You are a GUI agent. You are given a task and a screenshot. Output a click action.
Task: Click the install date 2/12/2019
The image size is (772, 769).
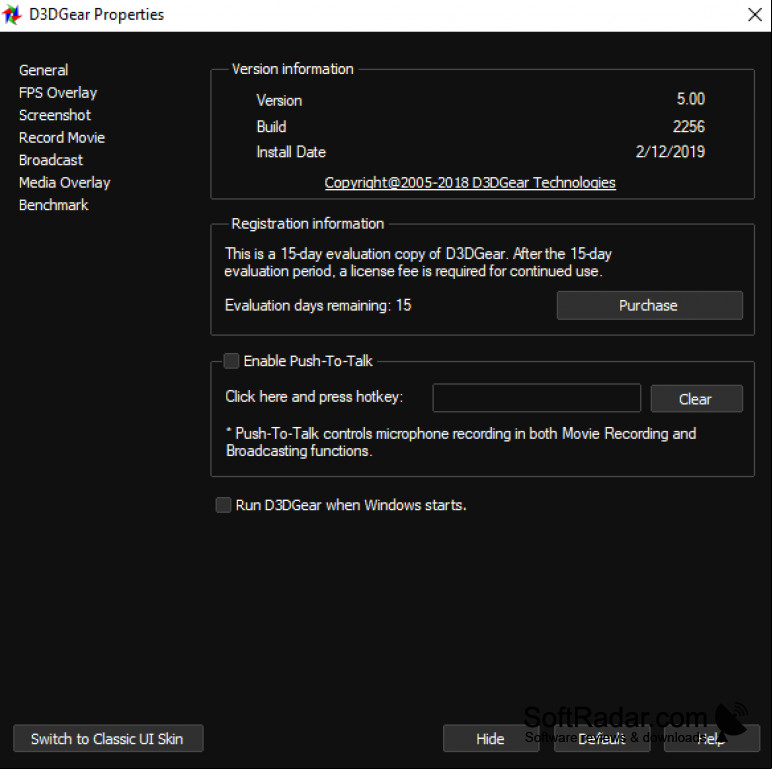point(670,152)
